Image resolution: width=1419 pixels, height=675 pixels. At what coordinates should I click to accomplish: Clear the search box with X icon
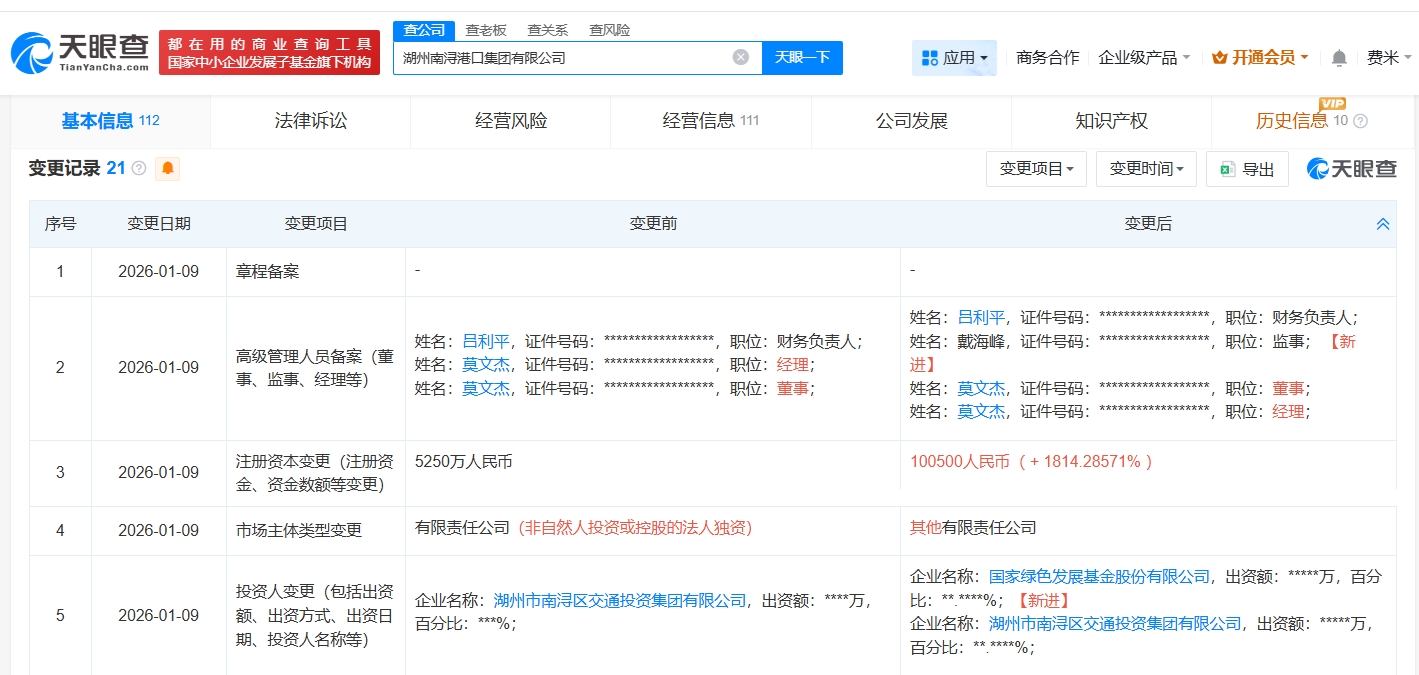coord(741,57)
